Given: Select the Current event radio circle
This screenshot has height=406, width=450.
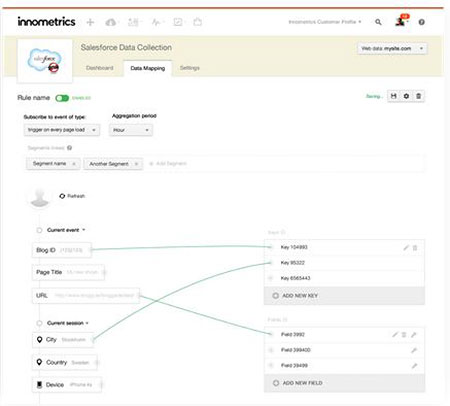Looking at the screenshot, I should (39, 230).
